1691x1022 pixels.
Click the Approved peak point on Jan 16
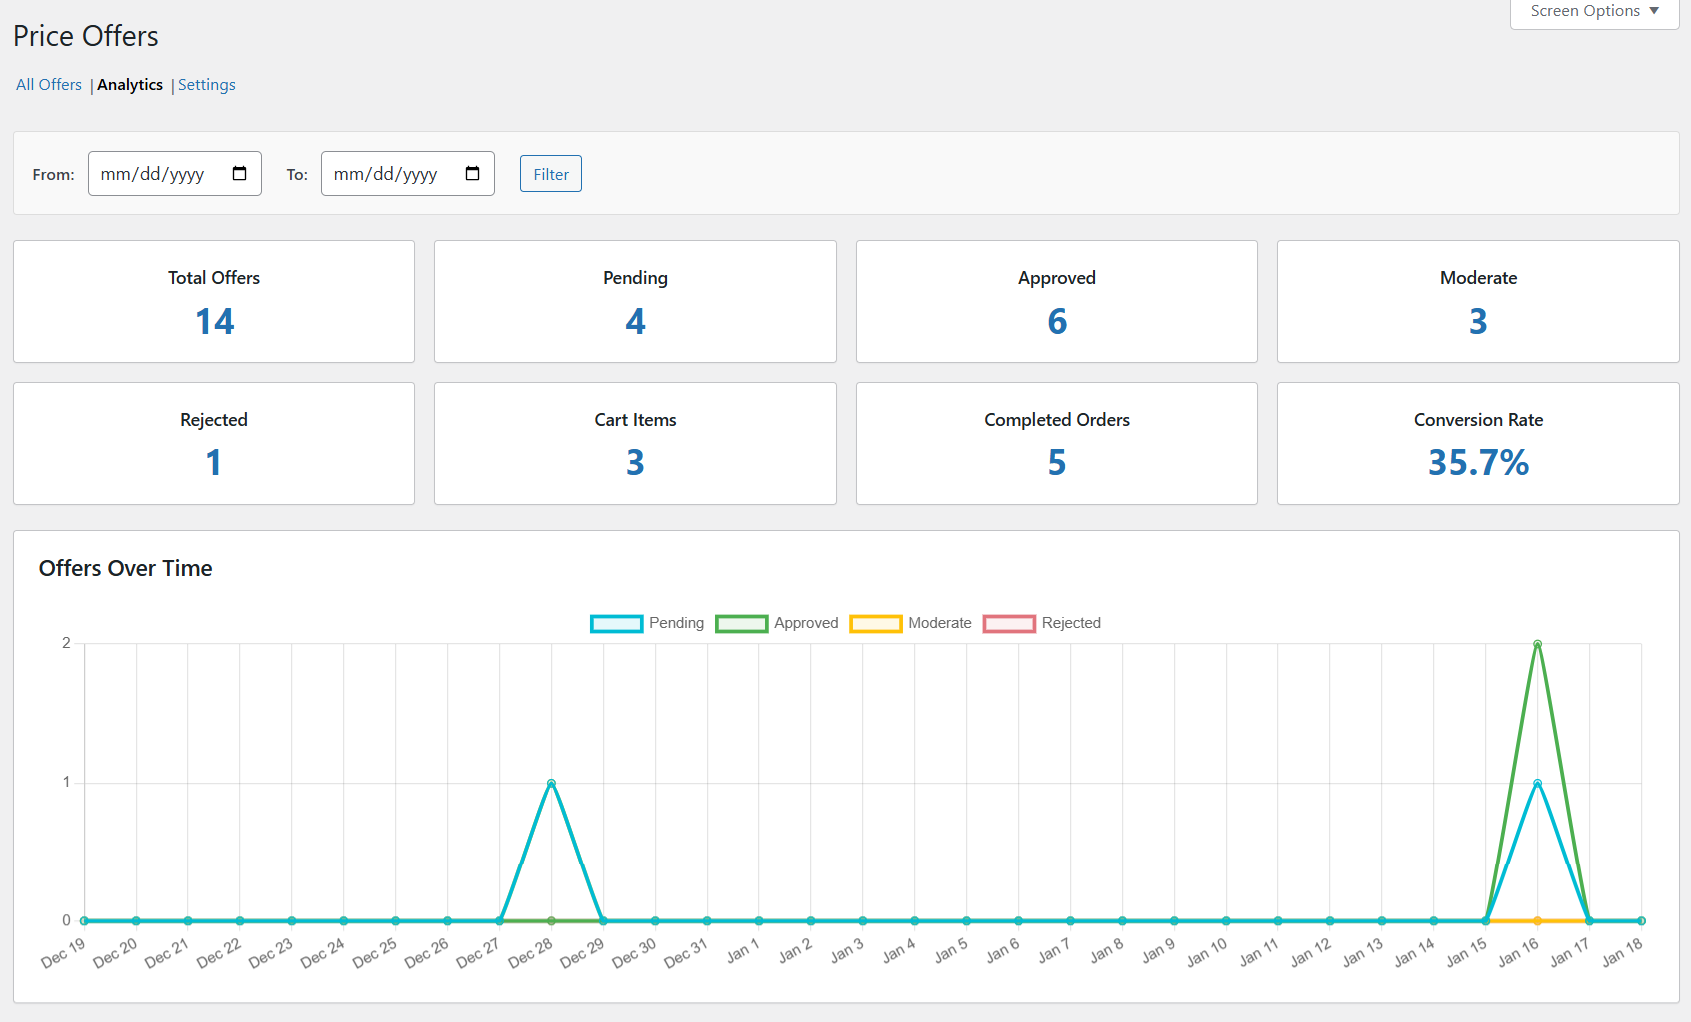click(x=1537, y=644)
